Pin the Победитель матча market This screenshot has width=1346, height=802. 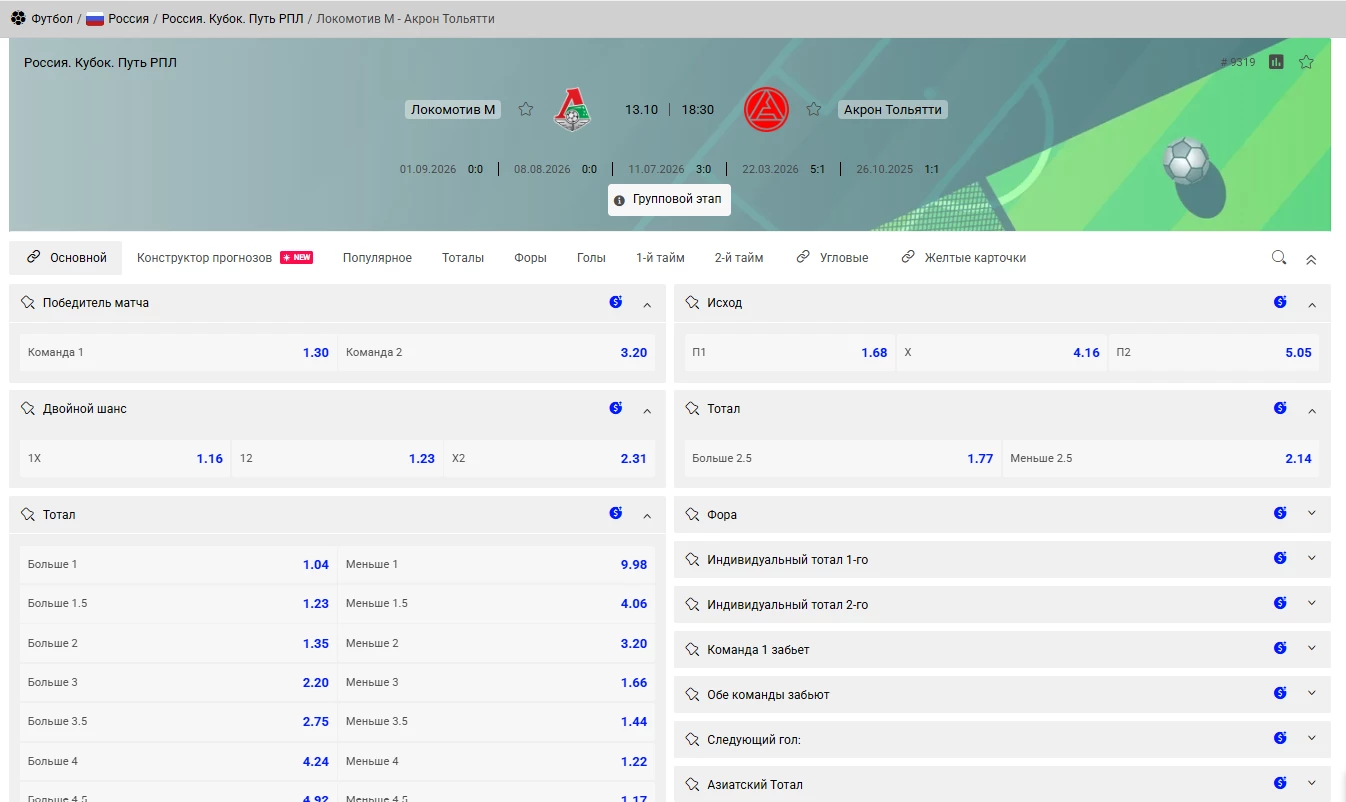pos(28,302)
